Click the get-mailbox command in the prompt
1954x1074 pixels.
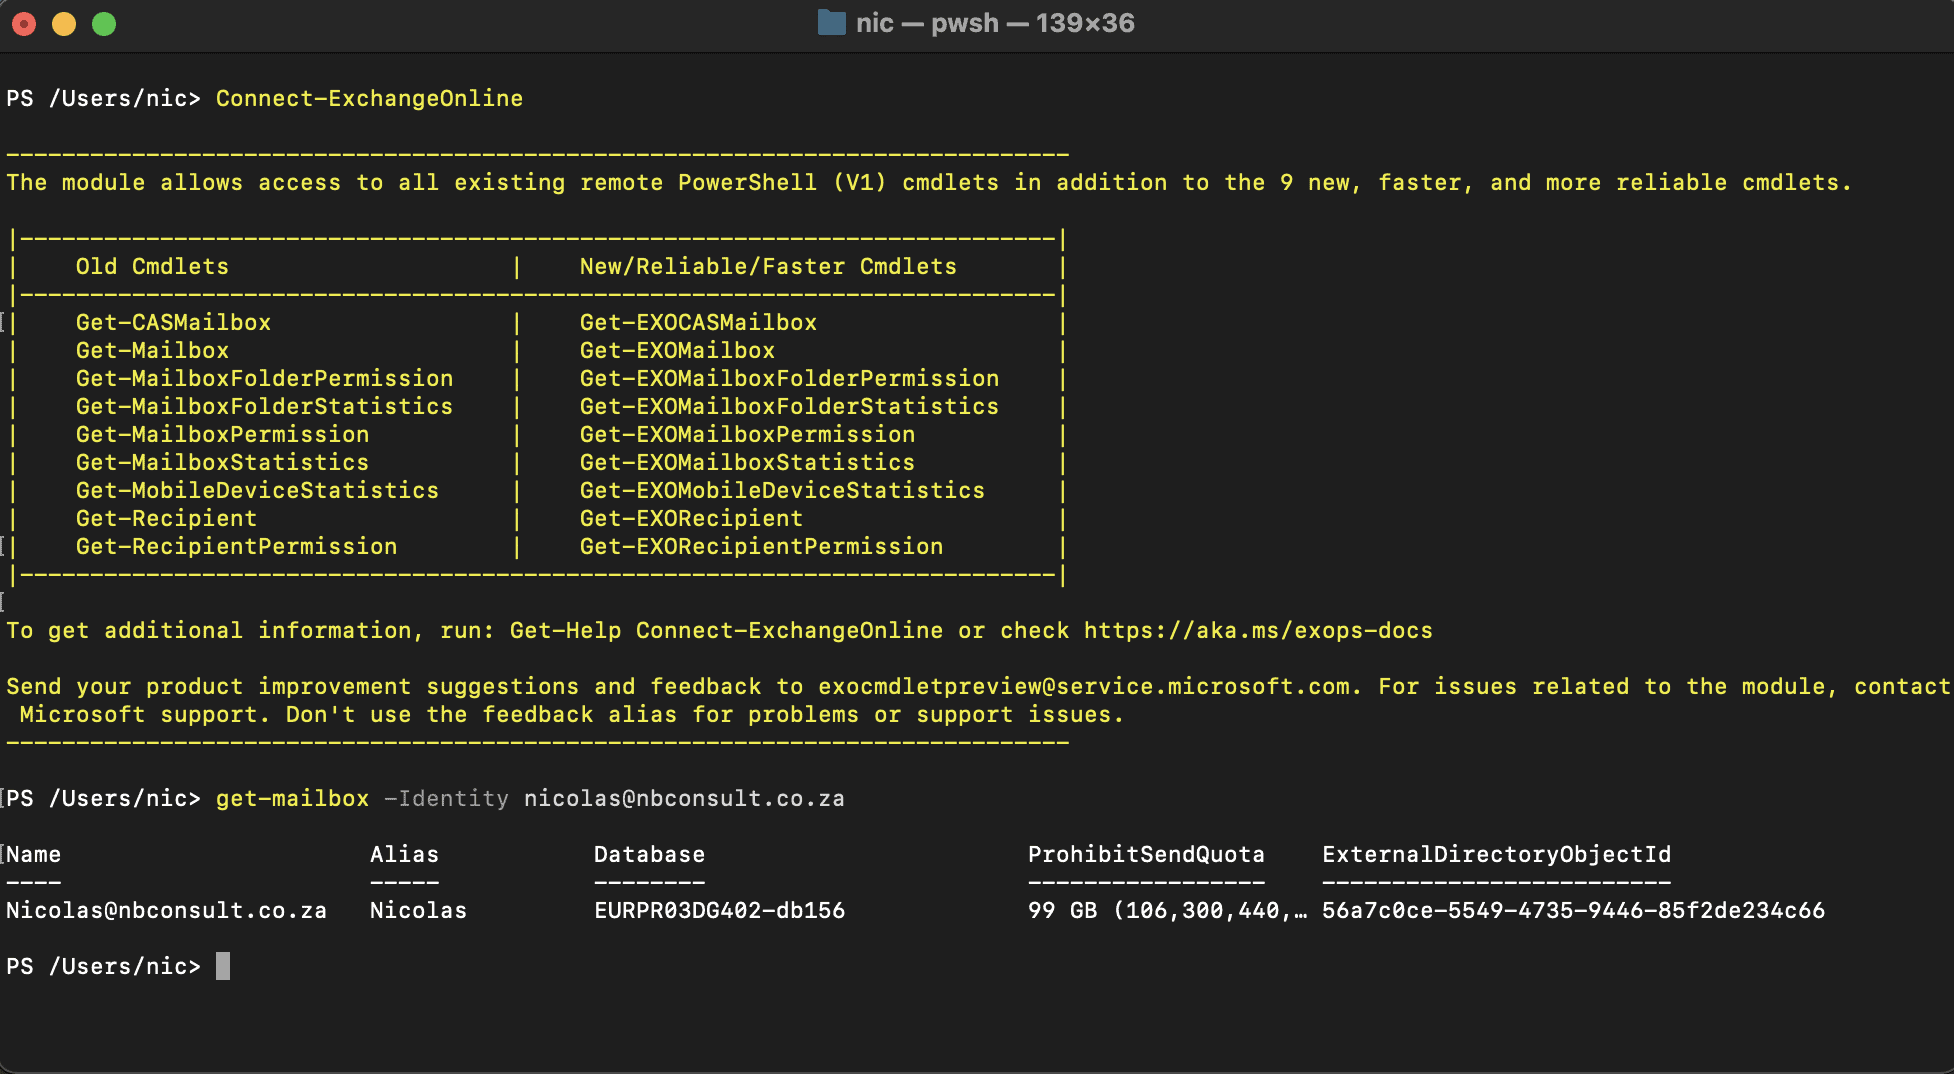[x=291, y=798]
